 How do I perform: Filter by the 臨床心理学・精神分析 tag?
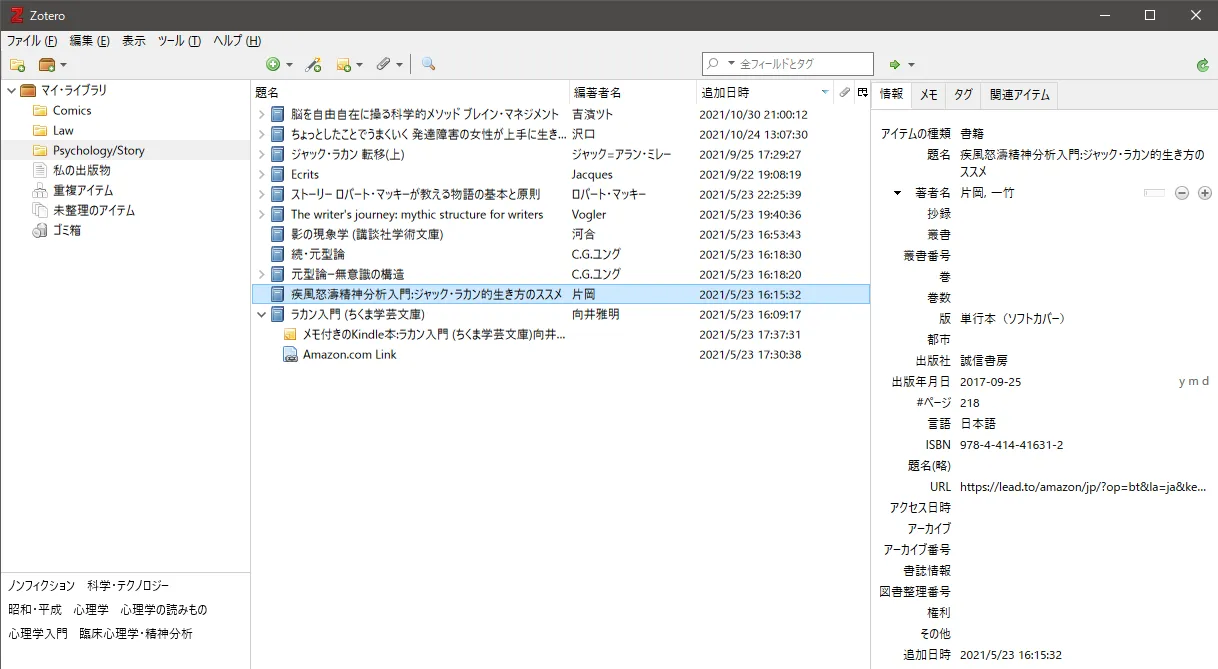point(136,633)
